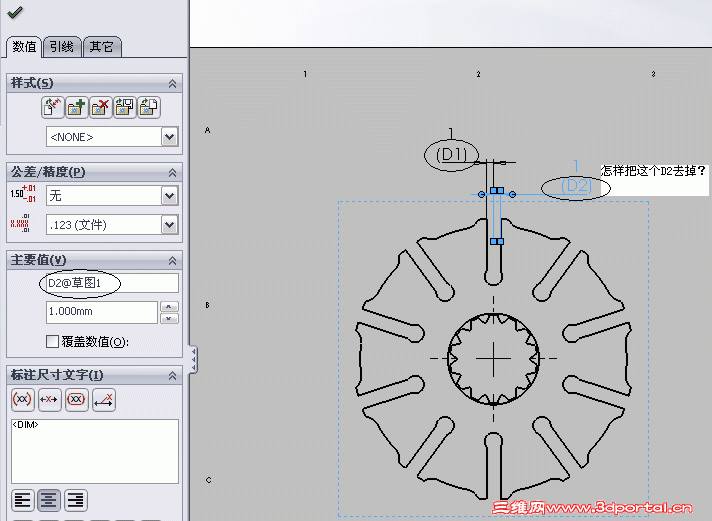Select the right justify text icon
The image size is (712, 521).
75,500
